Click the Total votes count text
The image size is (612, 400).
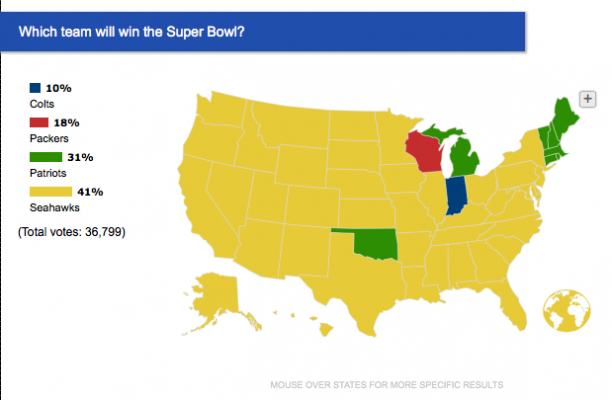pyautogui.click(x=72, y=232)
